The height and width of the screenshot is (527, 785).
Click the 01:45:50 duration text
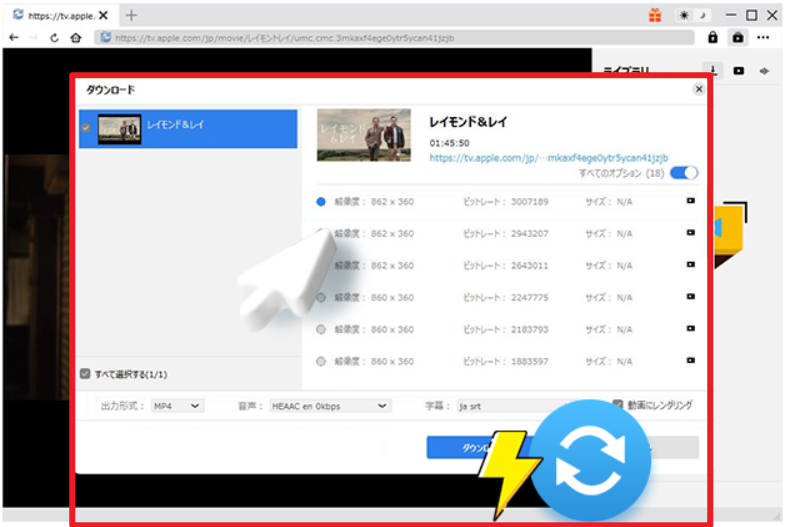tap(449, 143)
